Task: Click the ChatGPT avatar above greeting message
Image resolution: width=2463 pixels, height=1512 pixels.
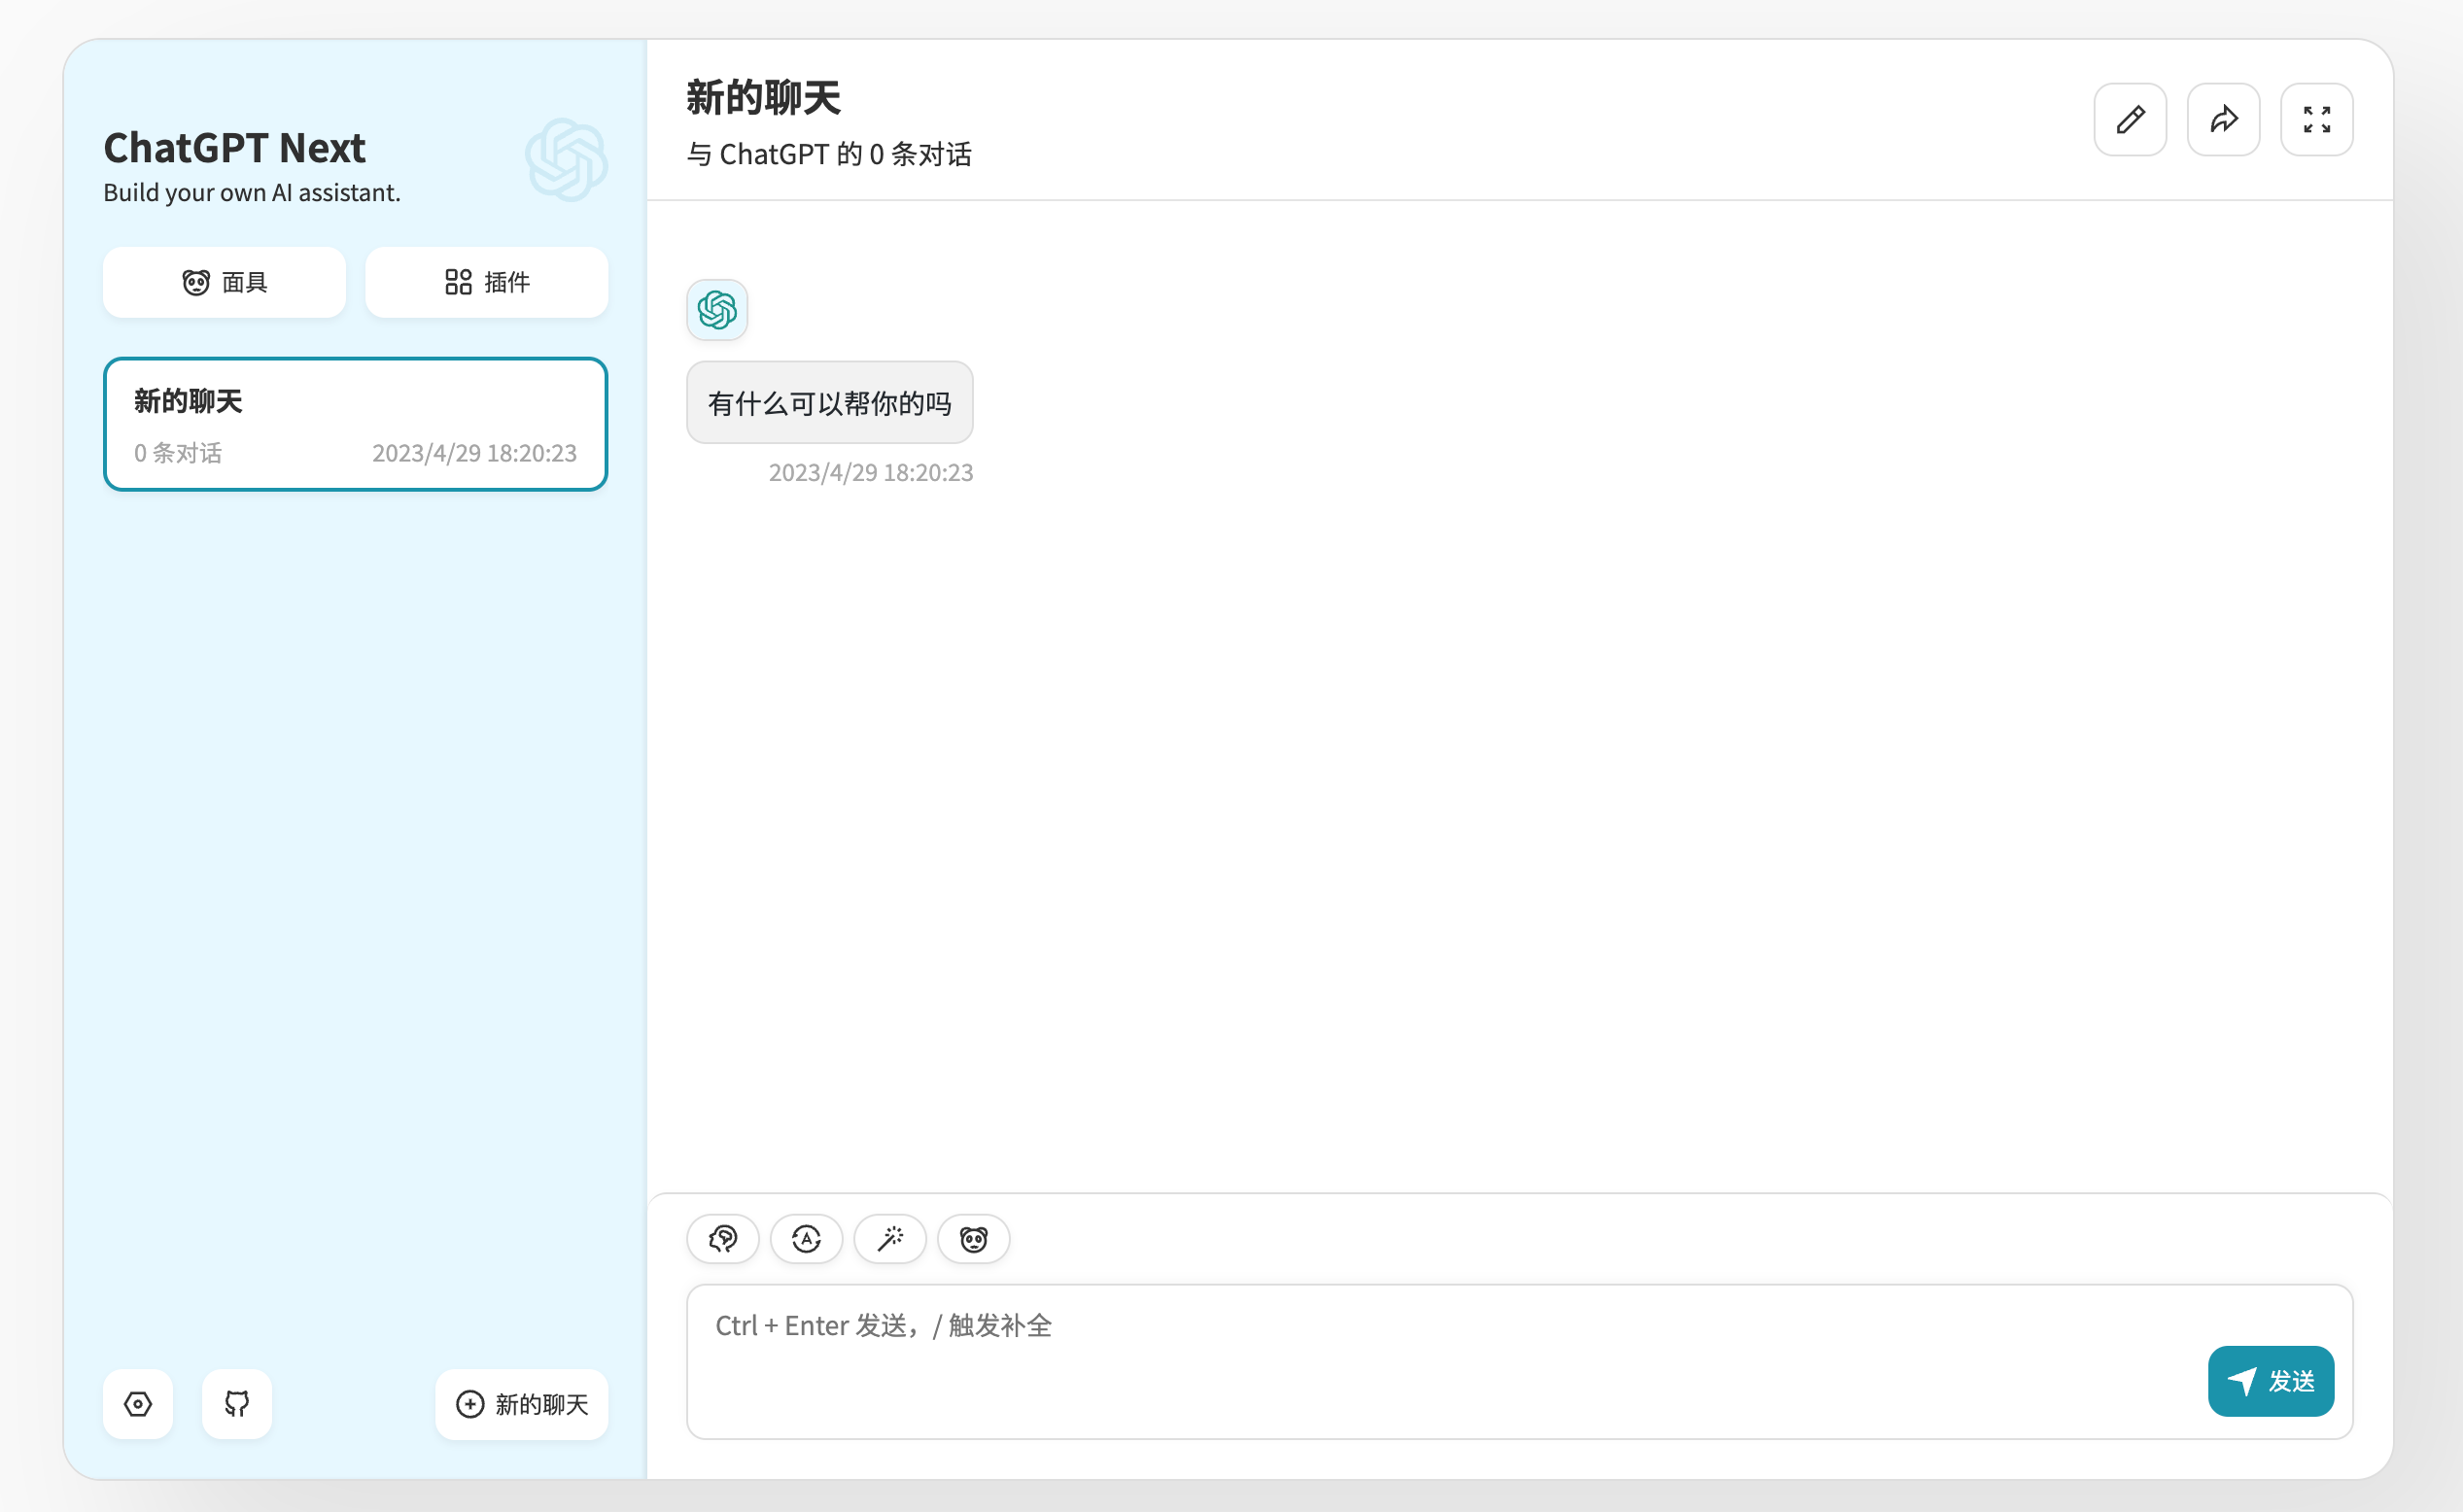Action: coord(717,310)
